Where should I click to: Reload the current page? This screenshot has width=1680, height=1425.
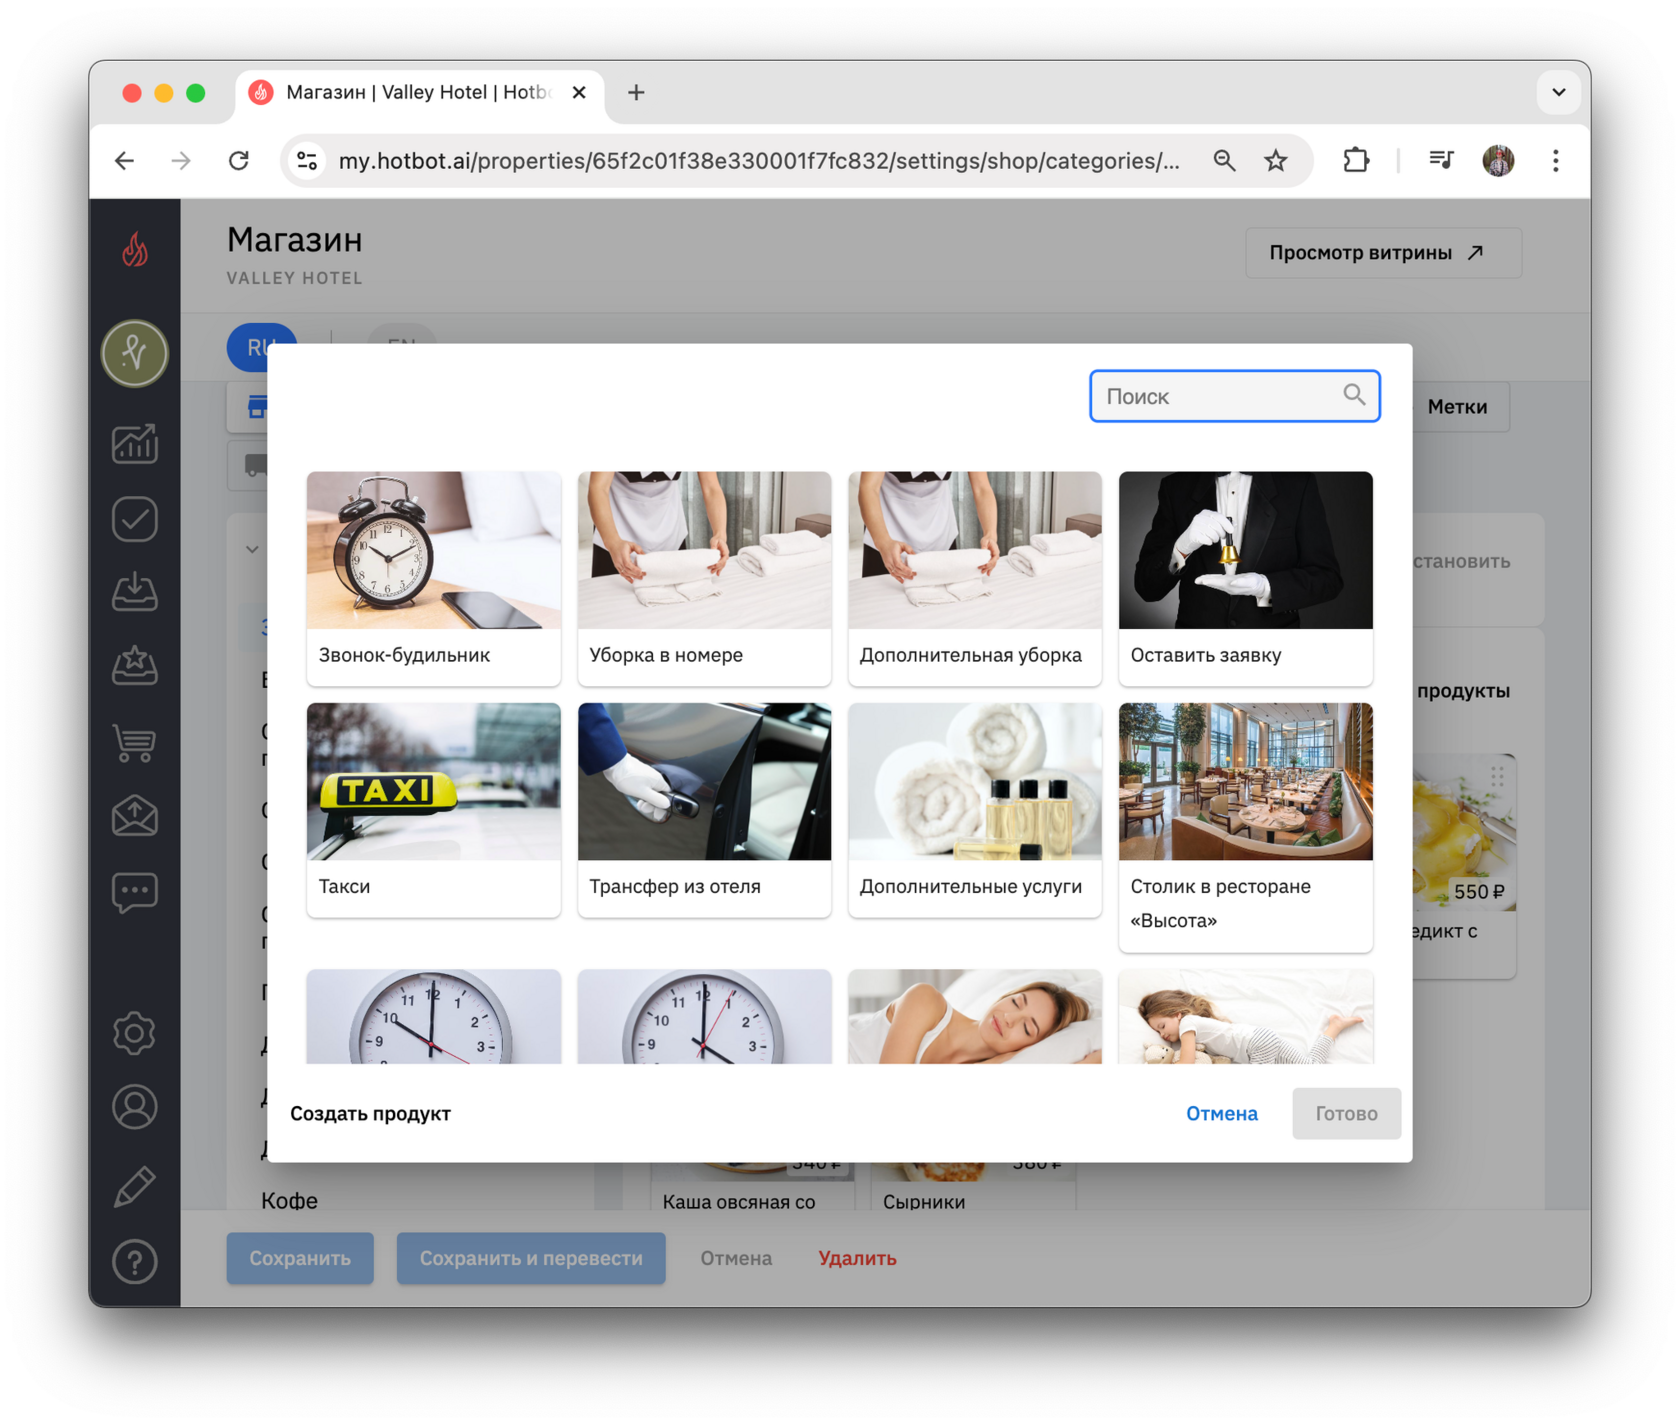(239, 161)
